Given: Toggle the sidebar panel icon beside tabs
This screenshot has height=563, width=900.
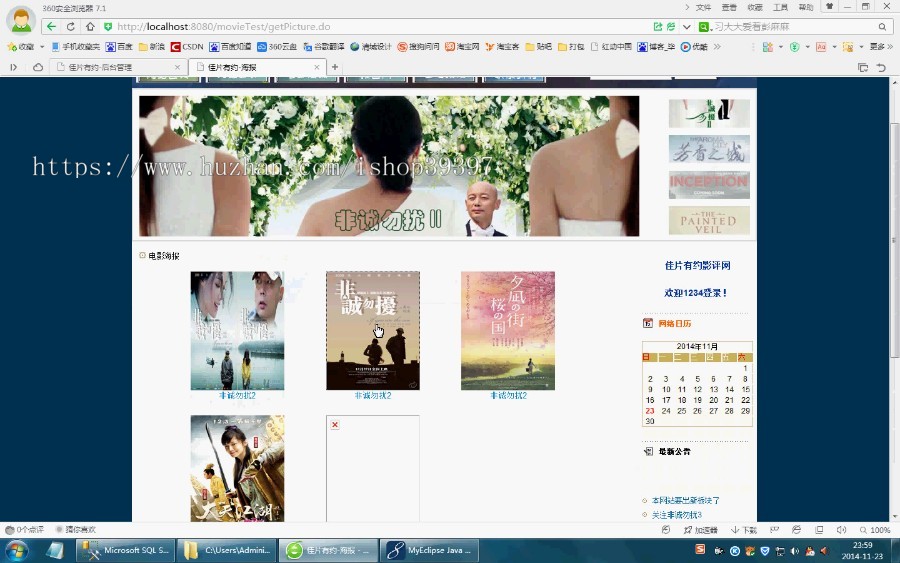Looking at the screenshot, I should (13, 67).
